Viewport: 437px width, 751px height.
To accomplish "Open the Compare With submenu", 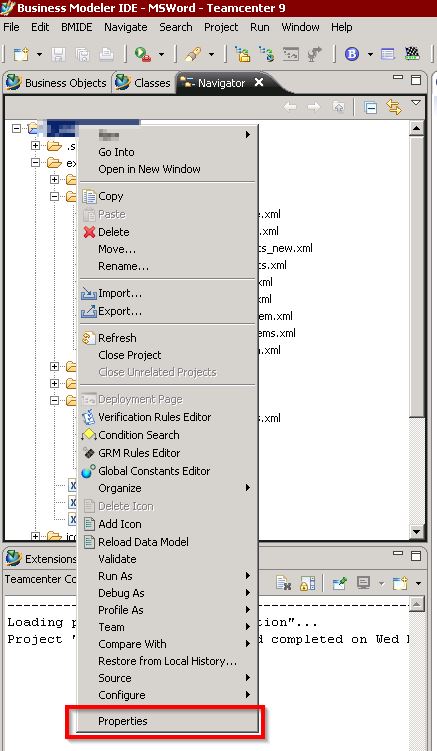I will click(167, 644).
